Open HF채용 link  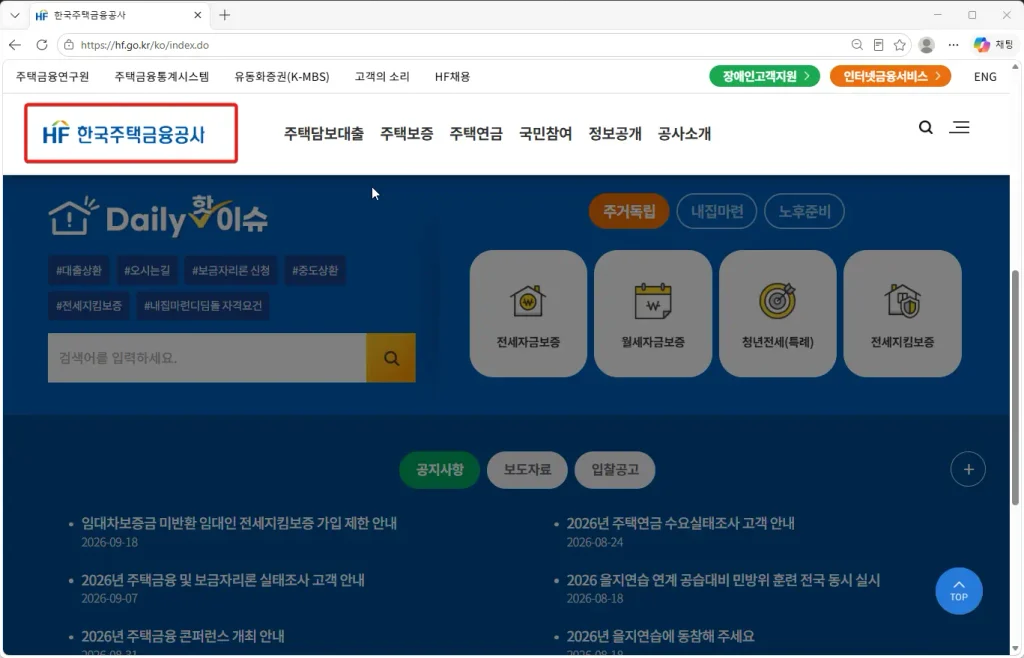point(453,76)
